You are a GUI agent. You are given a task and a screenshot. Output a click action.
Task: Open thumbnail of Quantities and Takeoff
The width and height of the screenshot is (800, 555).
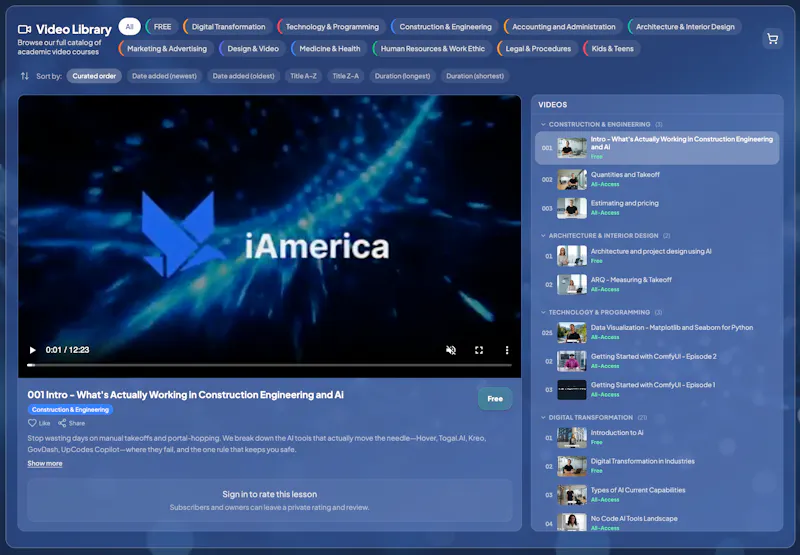click(x=572, y=180)
